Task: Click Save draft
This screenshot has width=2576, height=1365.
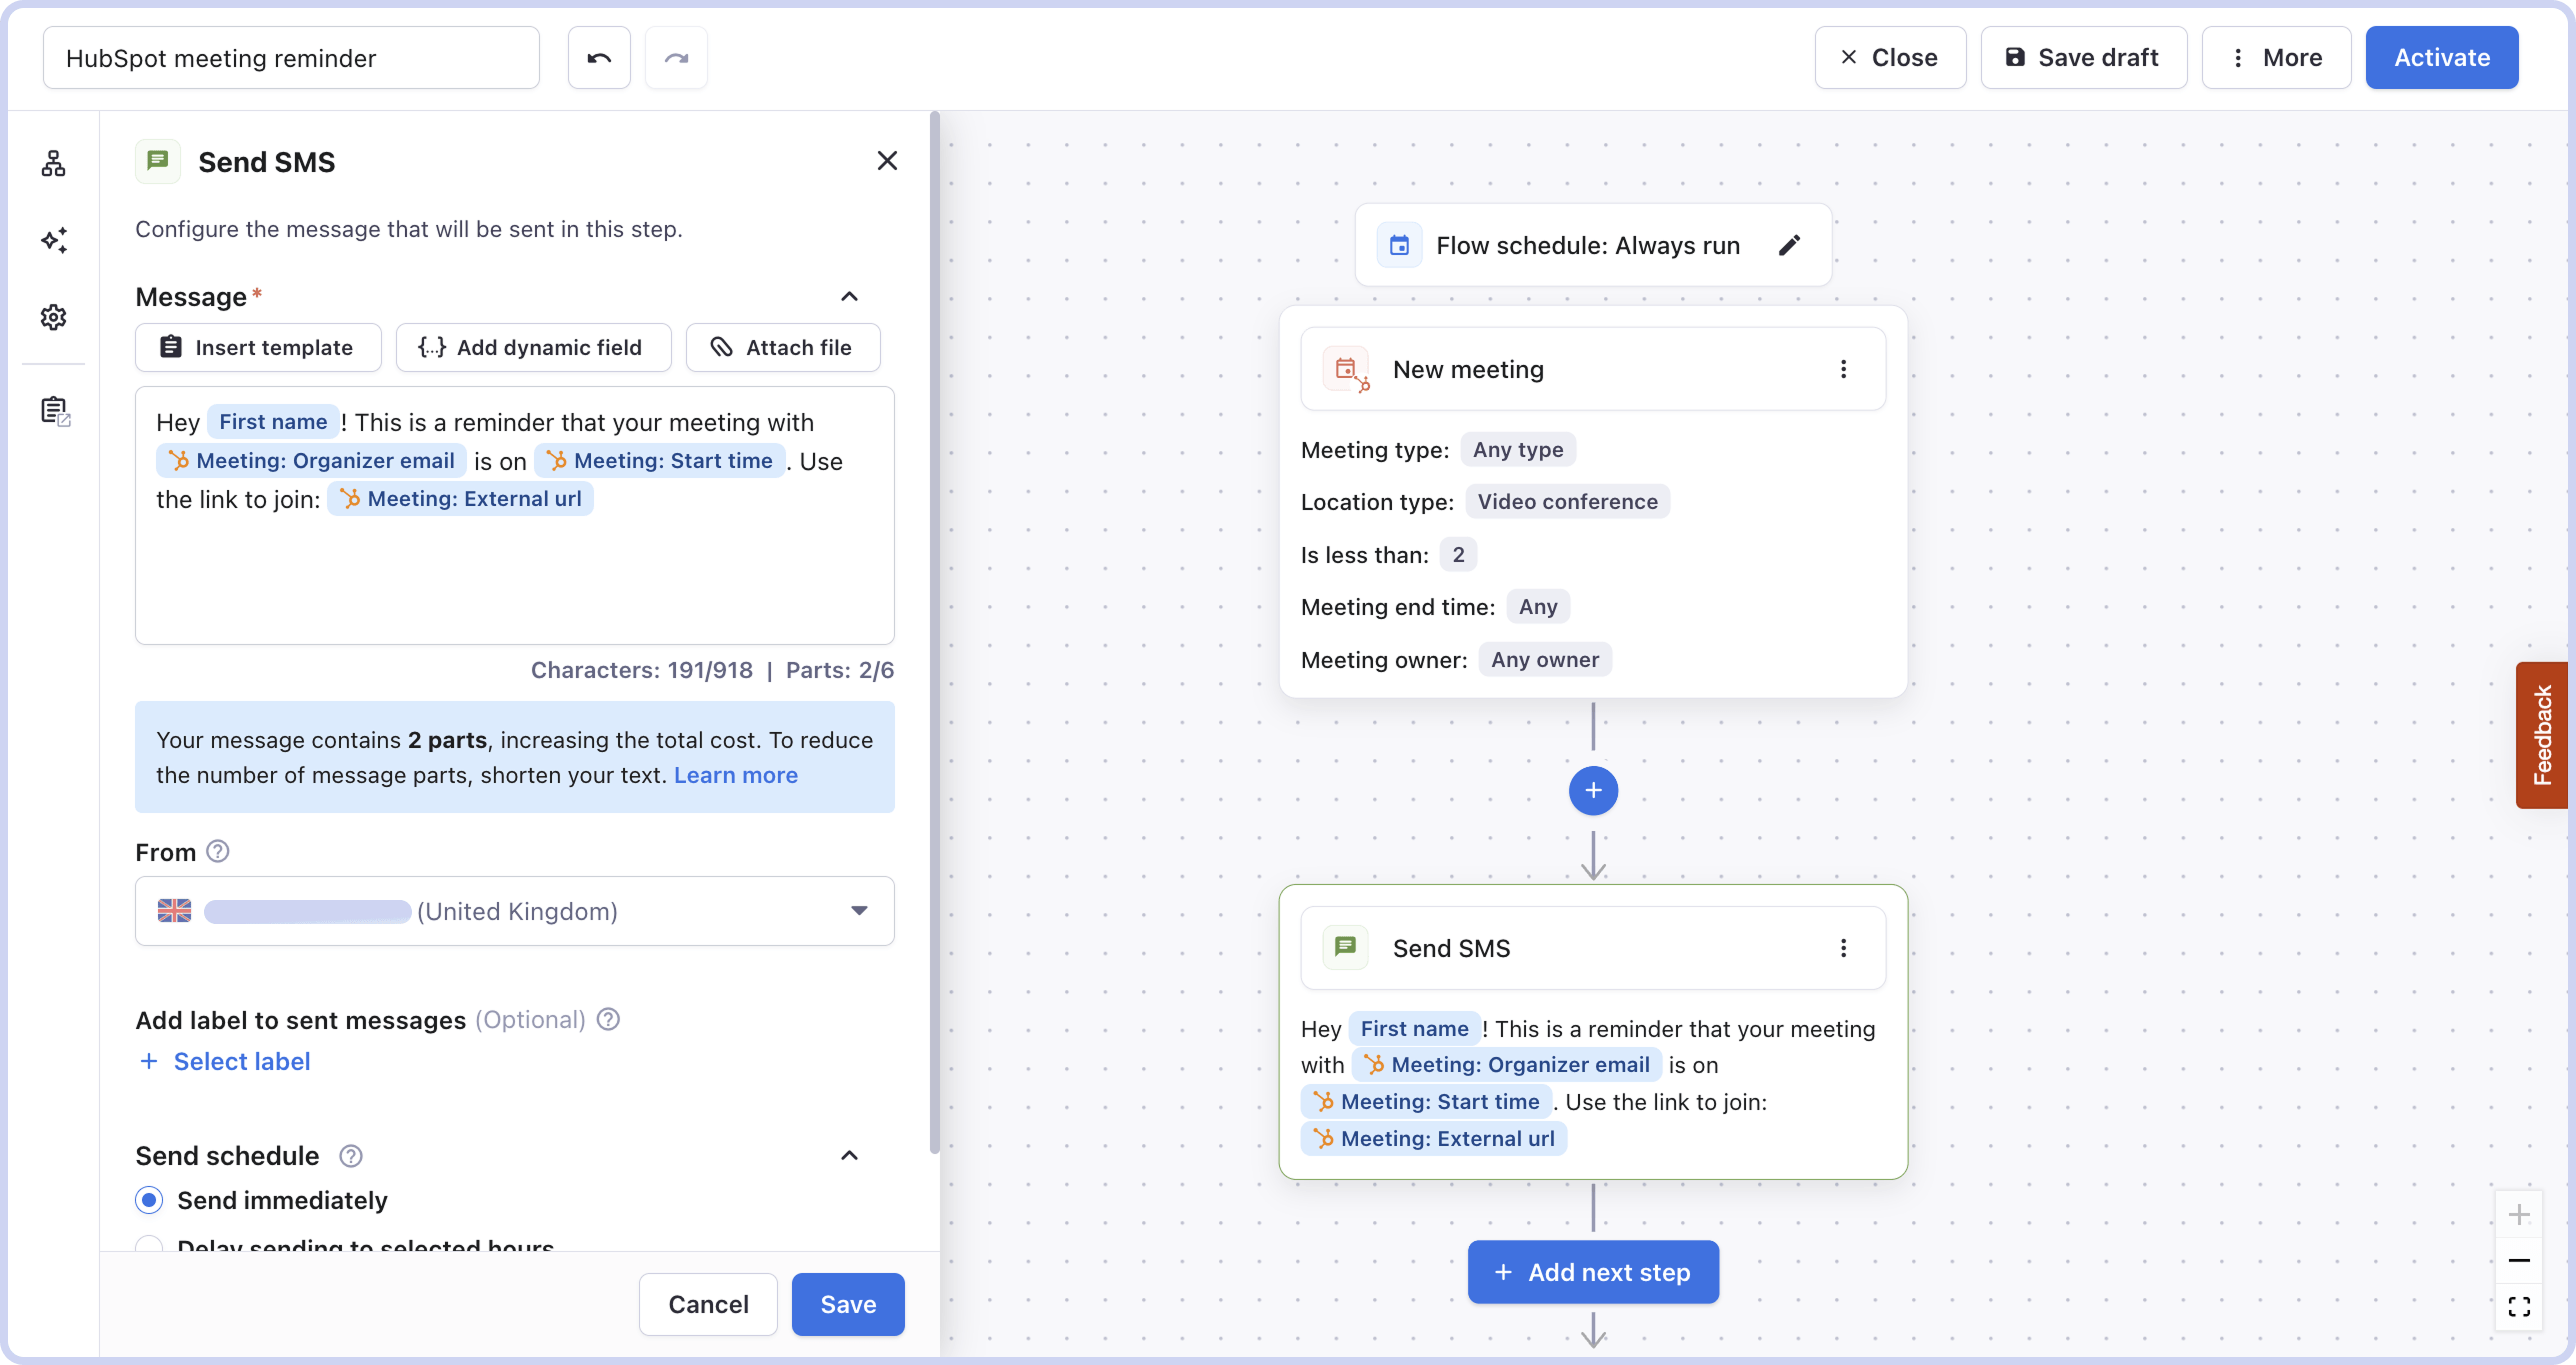Action: [2084, 58]
